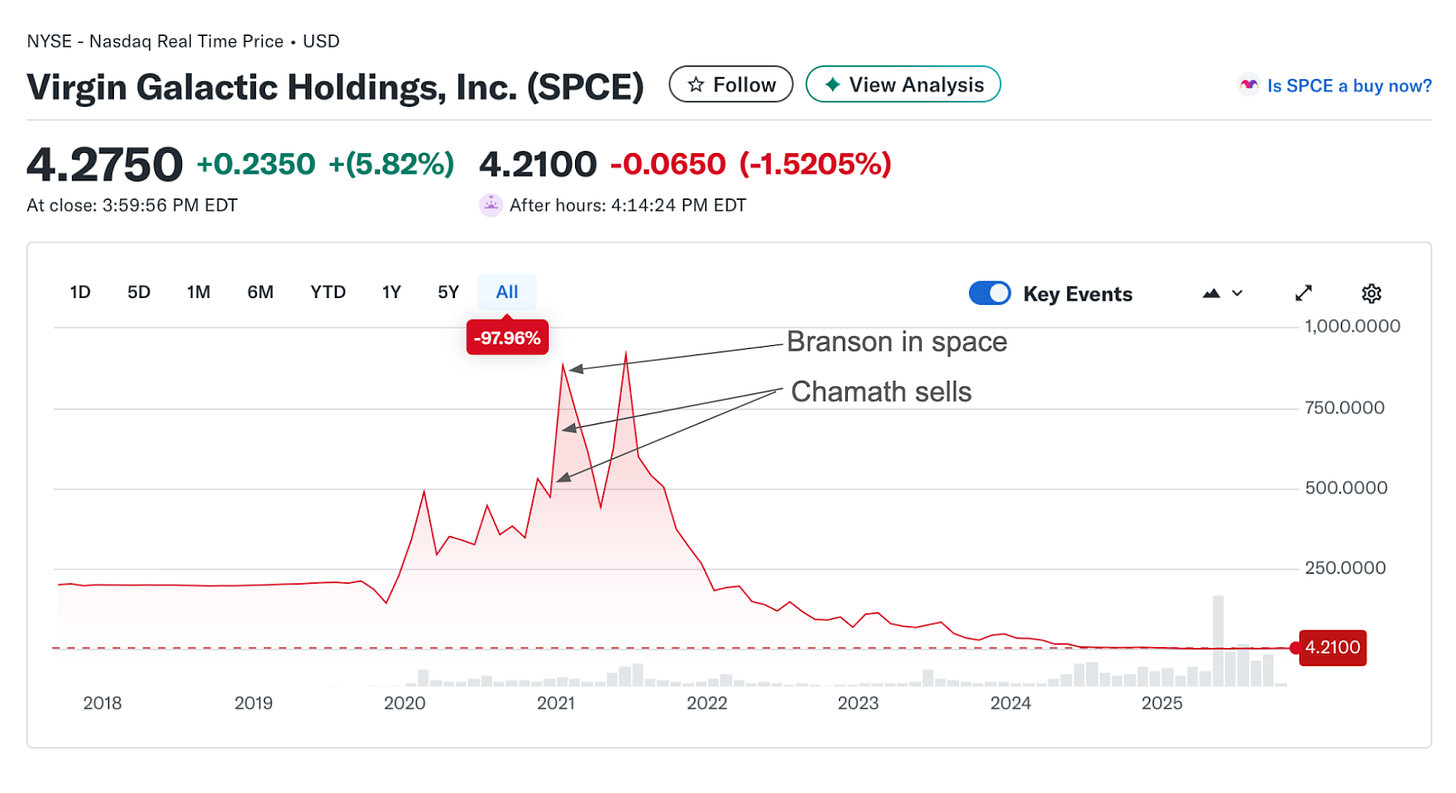This screenshot has width=1456, height=793.
Task: Switch to the 1M range
Action: coord(198,292)
